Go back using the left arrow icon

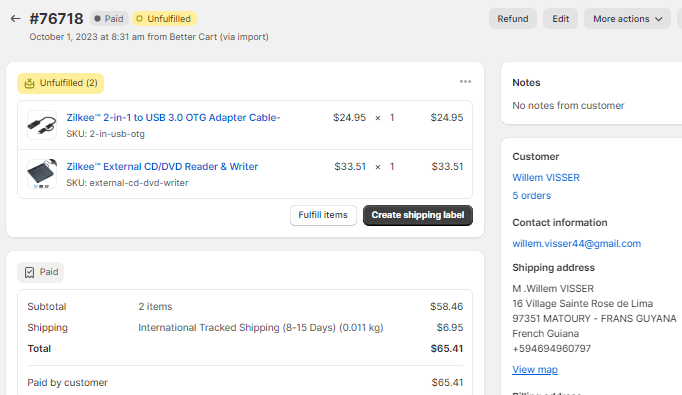(x=15, y=19)
